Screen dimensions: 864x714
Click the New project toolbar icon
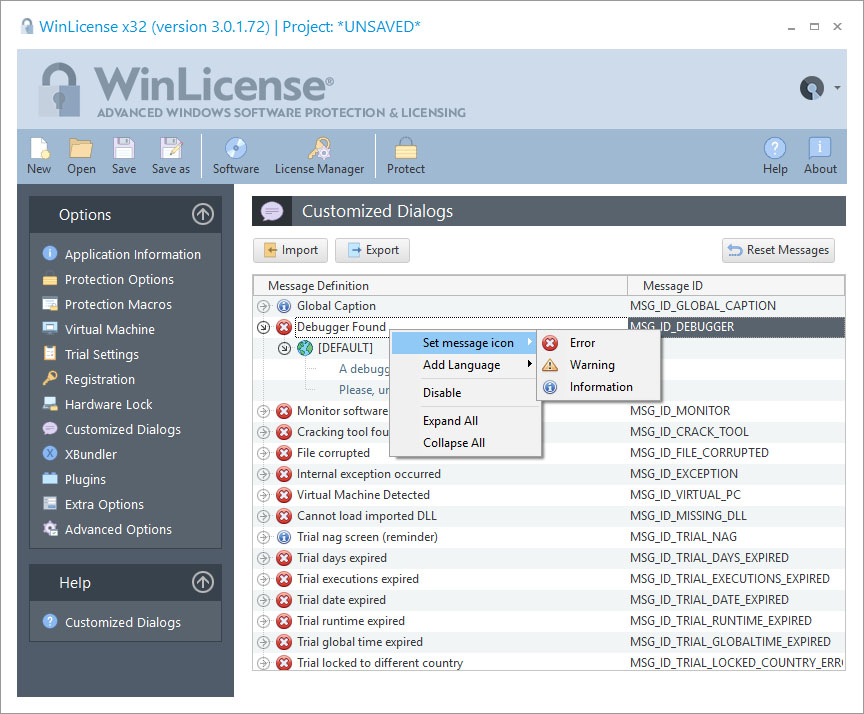pos(39,156)
